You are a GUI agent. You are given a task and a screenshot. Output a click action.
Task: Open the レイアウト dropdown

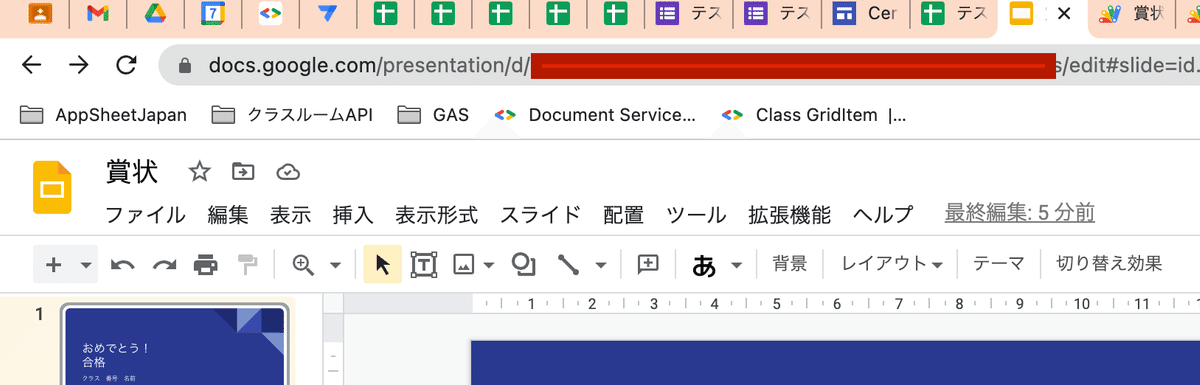892,264
